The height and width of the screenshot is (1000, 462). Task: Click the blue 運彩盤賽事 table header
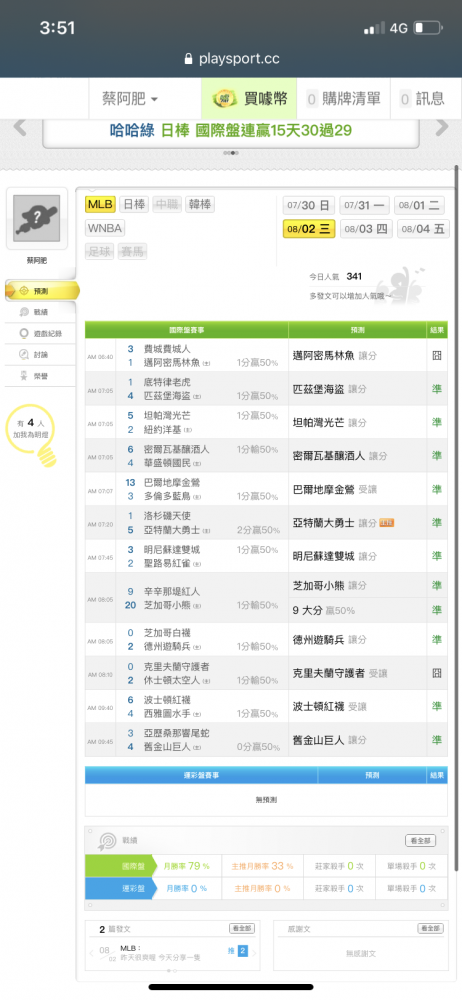coord(201,775)
